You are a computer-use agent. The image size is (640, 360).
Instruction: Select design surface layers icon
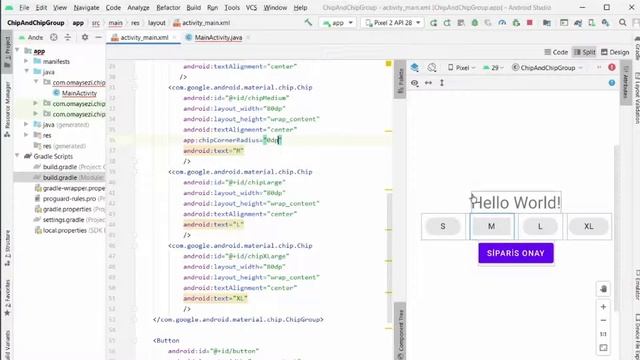tap(415, 67)
